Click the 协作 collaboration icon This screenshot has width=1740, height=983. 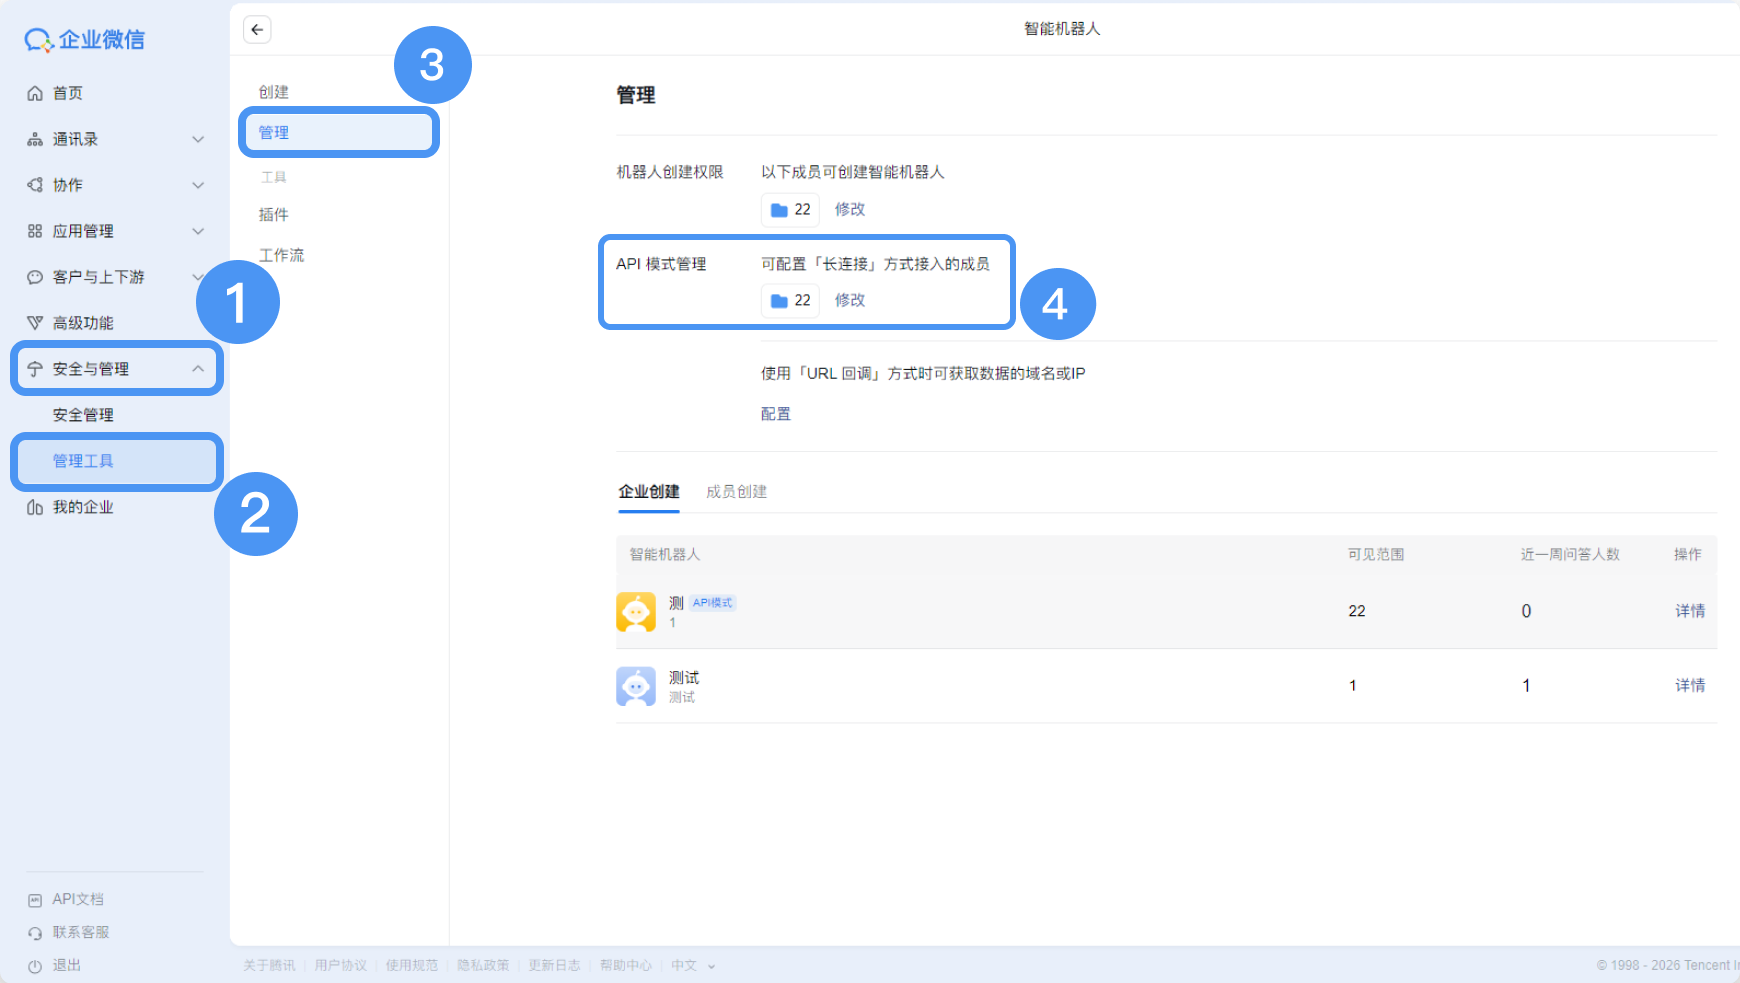pyautogui.click(x=35, y=185)
